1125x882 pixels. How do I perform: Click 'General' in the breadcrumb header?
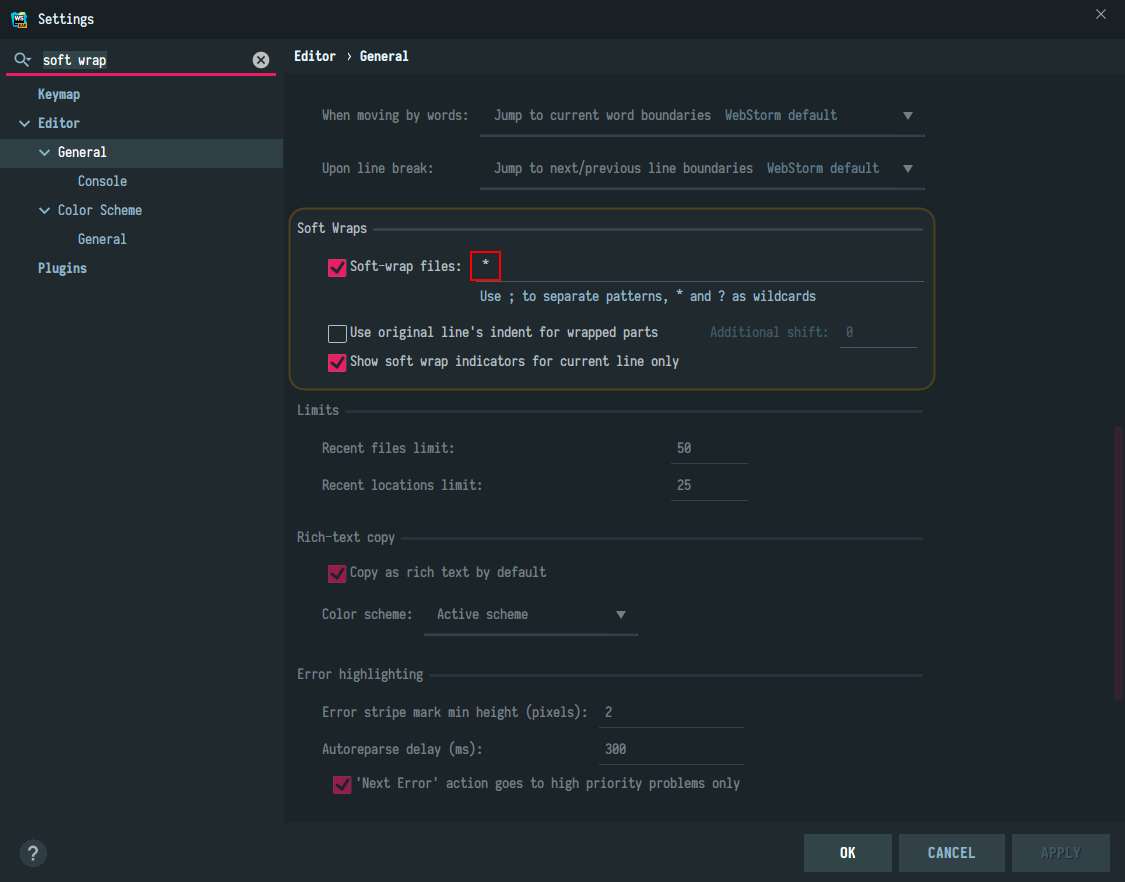(x=384, y=56)
